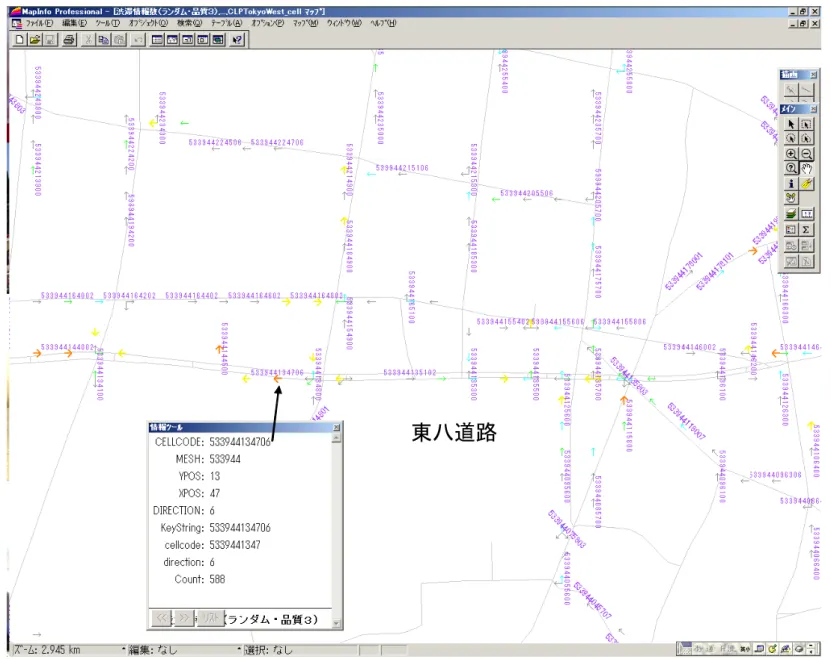
Task: Click the Paste toolbar icon
Action: click(119, 39)
